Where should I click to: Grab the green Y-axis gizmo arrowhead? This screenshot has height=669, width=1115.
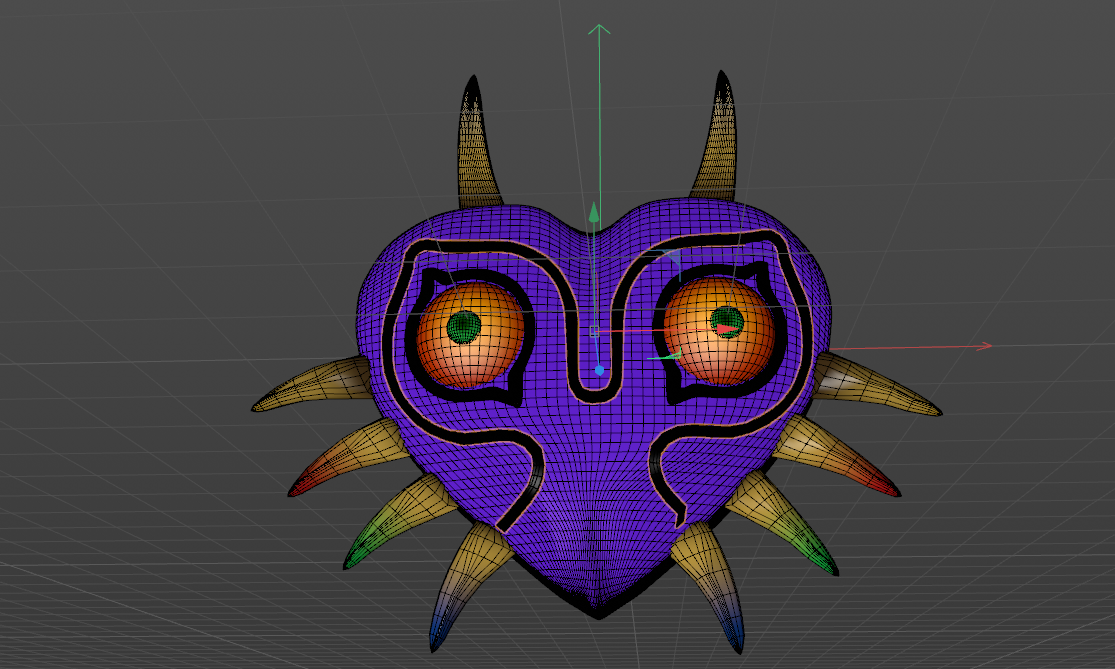(x=594, y=212)
